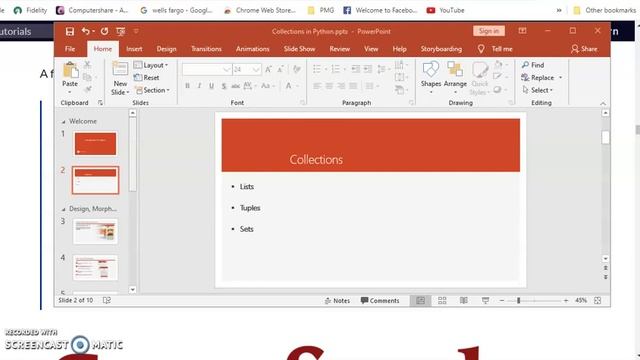Insert a New Slide

pyautogui.click(x=120, y=79)
